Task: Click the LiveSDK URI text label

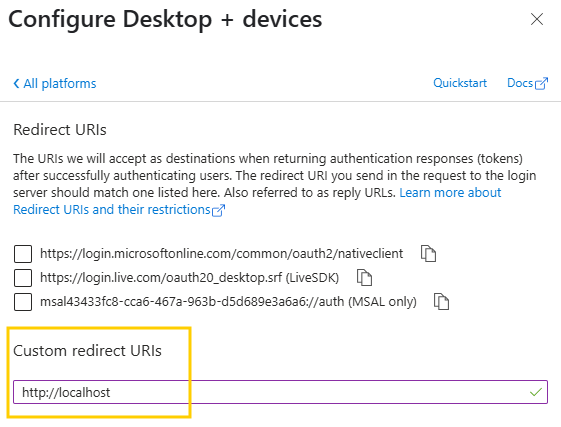Action: 189,278
